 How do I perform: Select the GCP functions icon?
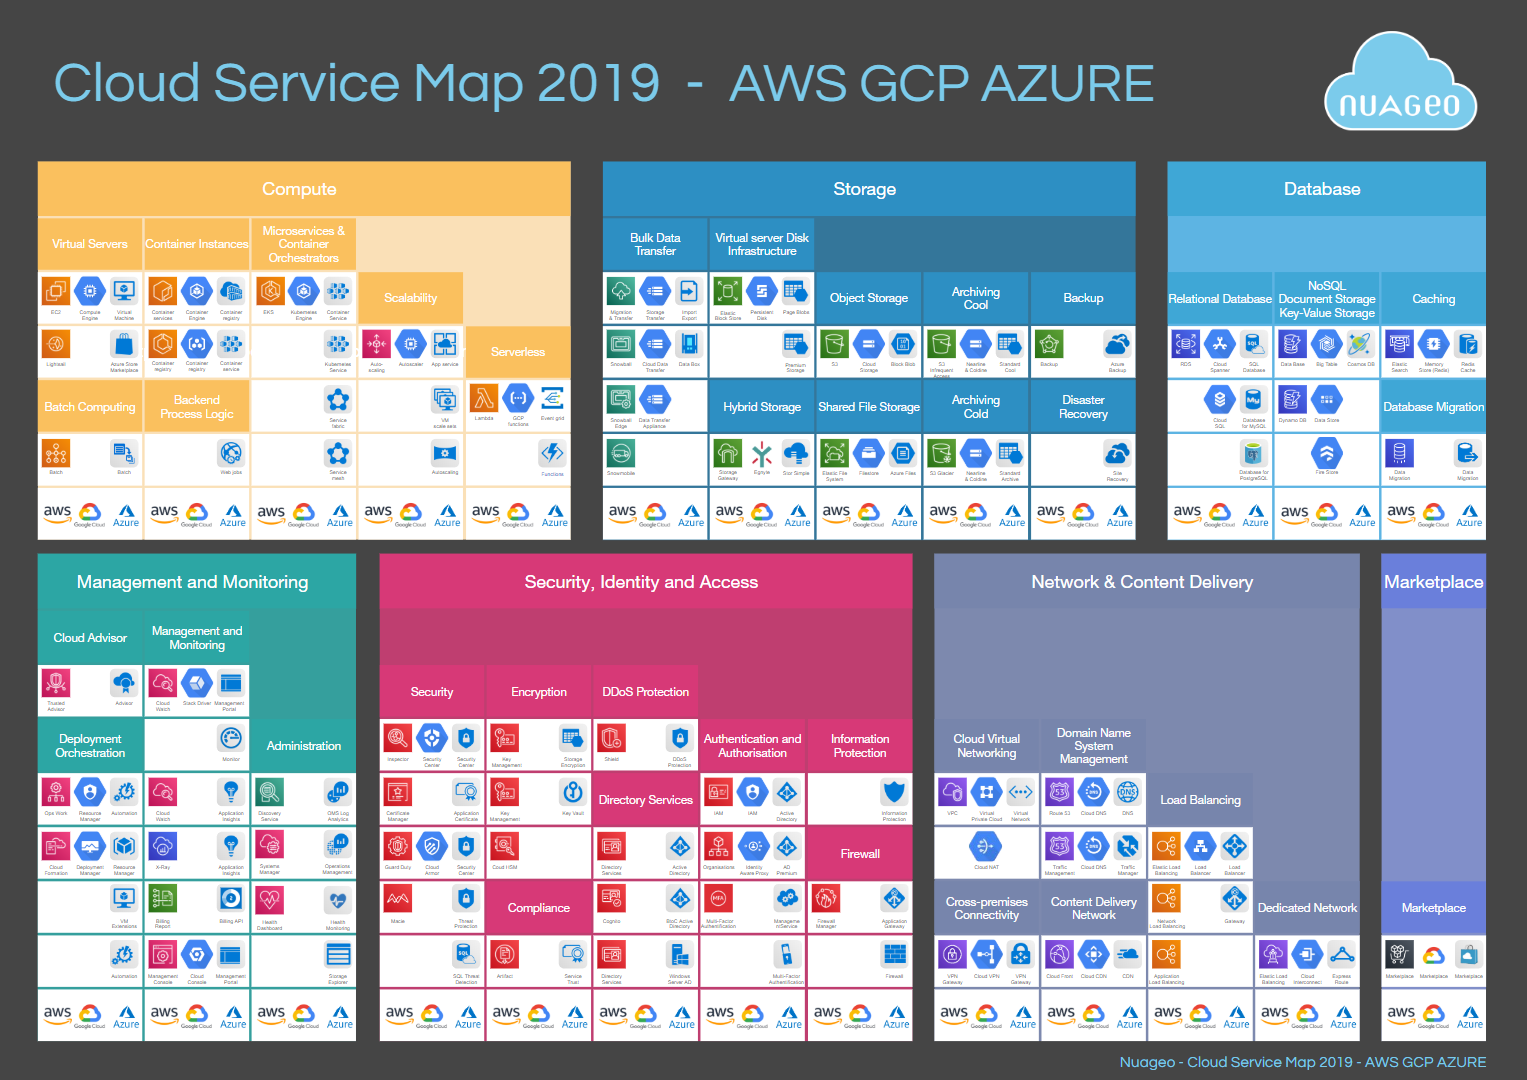(x=518, y=399)
